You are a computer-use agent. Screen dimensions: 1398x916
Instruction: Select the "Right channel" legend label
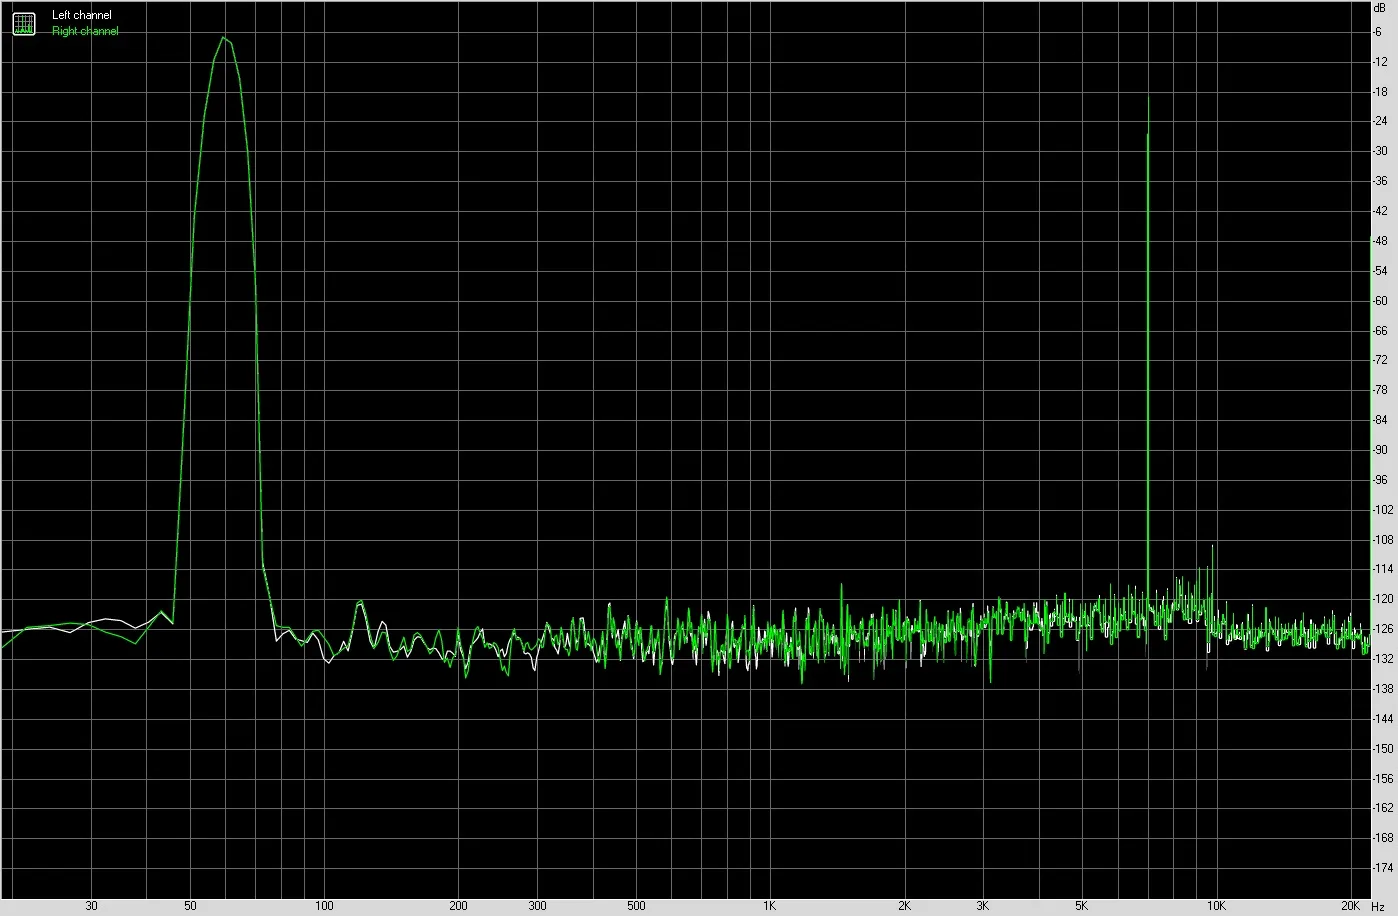[x=85, y=31]
